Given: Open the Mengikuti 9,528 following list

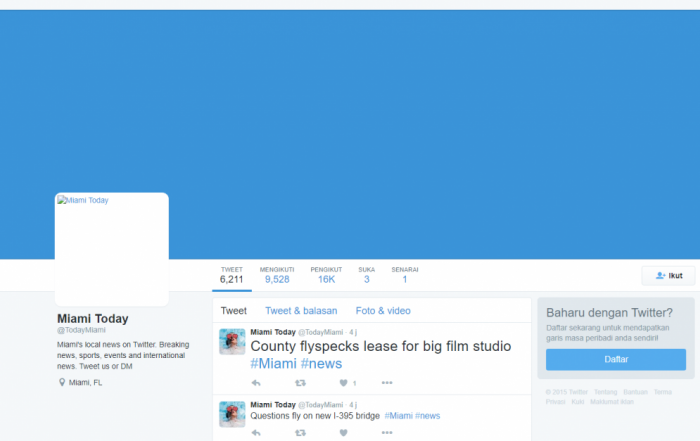Looking at the screenshot, I should [277, 275].
